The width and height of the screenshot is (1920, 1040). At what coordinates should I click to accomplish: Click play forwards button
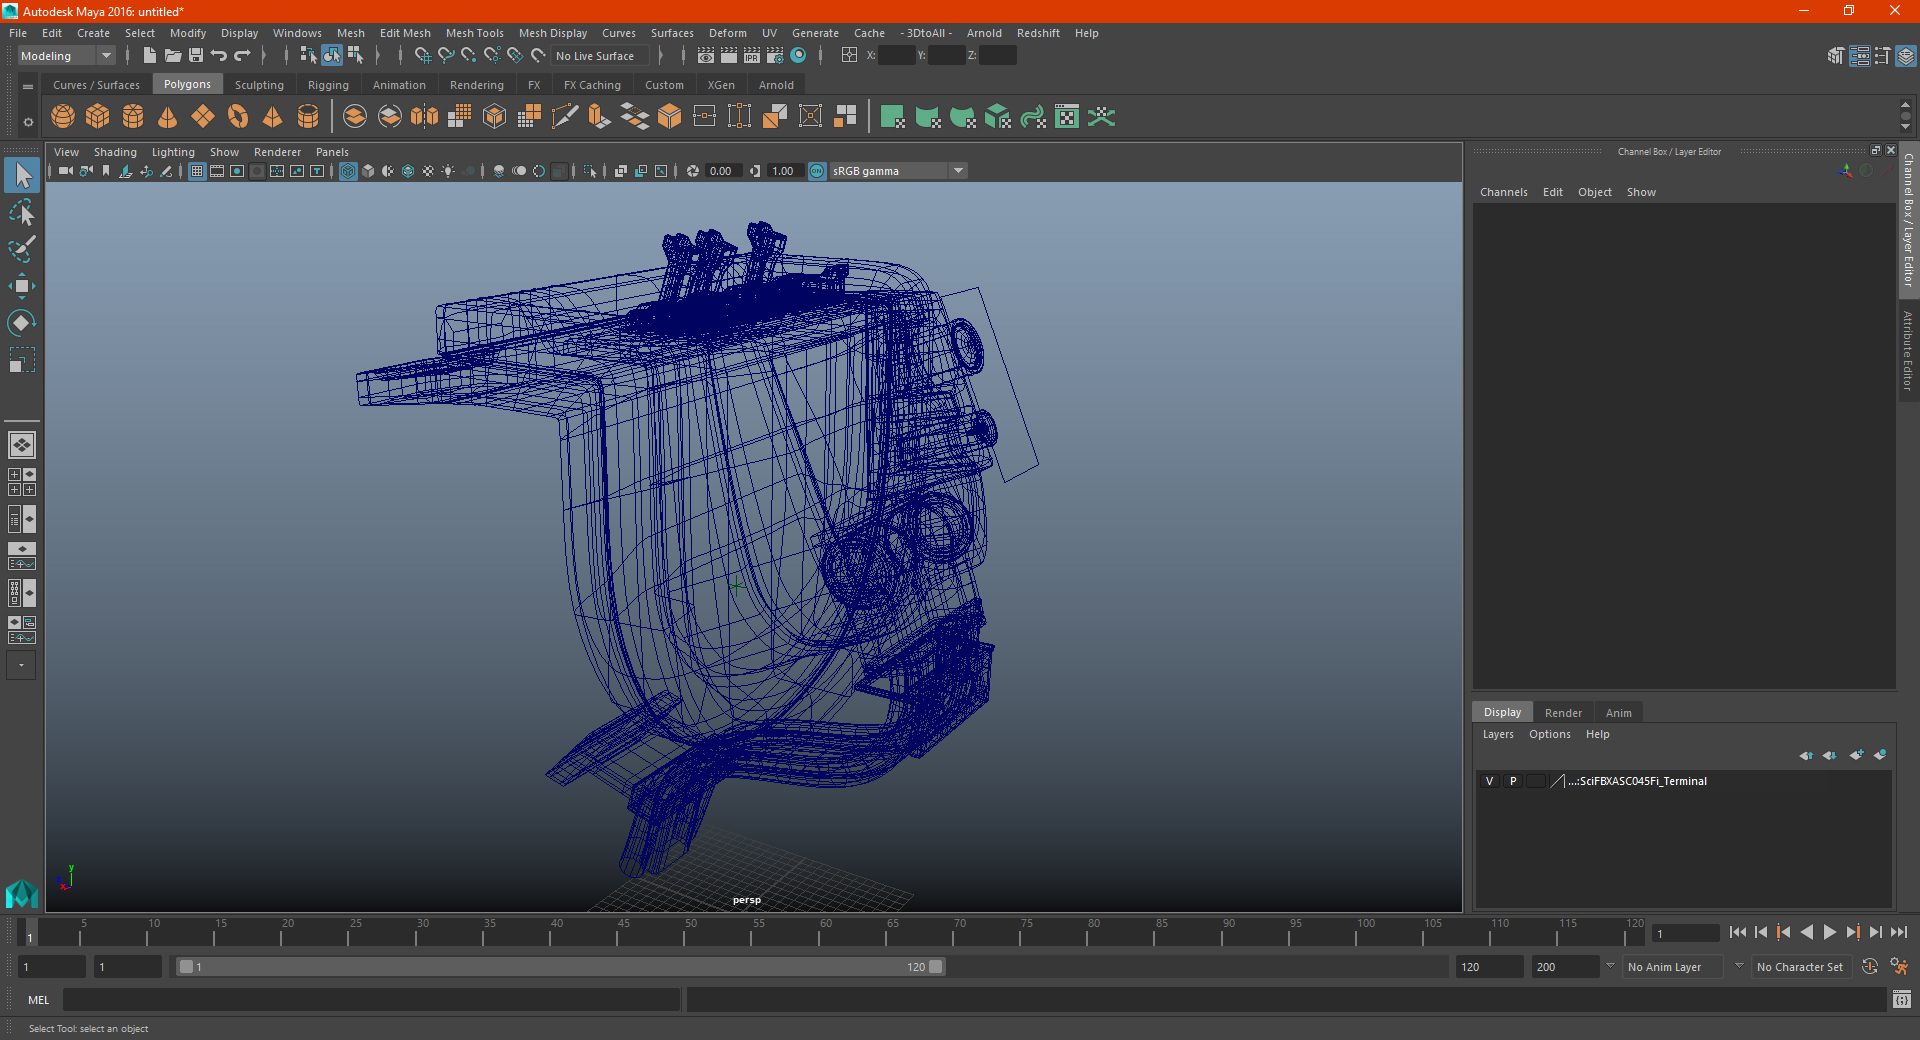1830,932
